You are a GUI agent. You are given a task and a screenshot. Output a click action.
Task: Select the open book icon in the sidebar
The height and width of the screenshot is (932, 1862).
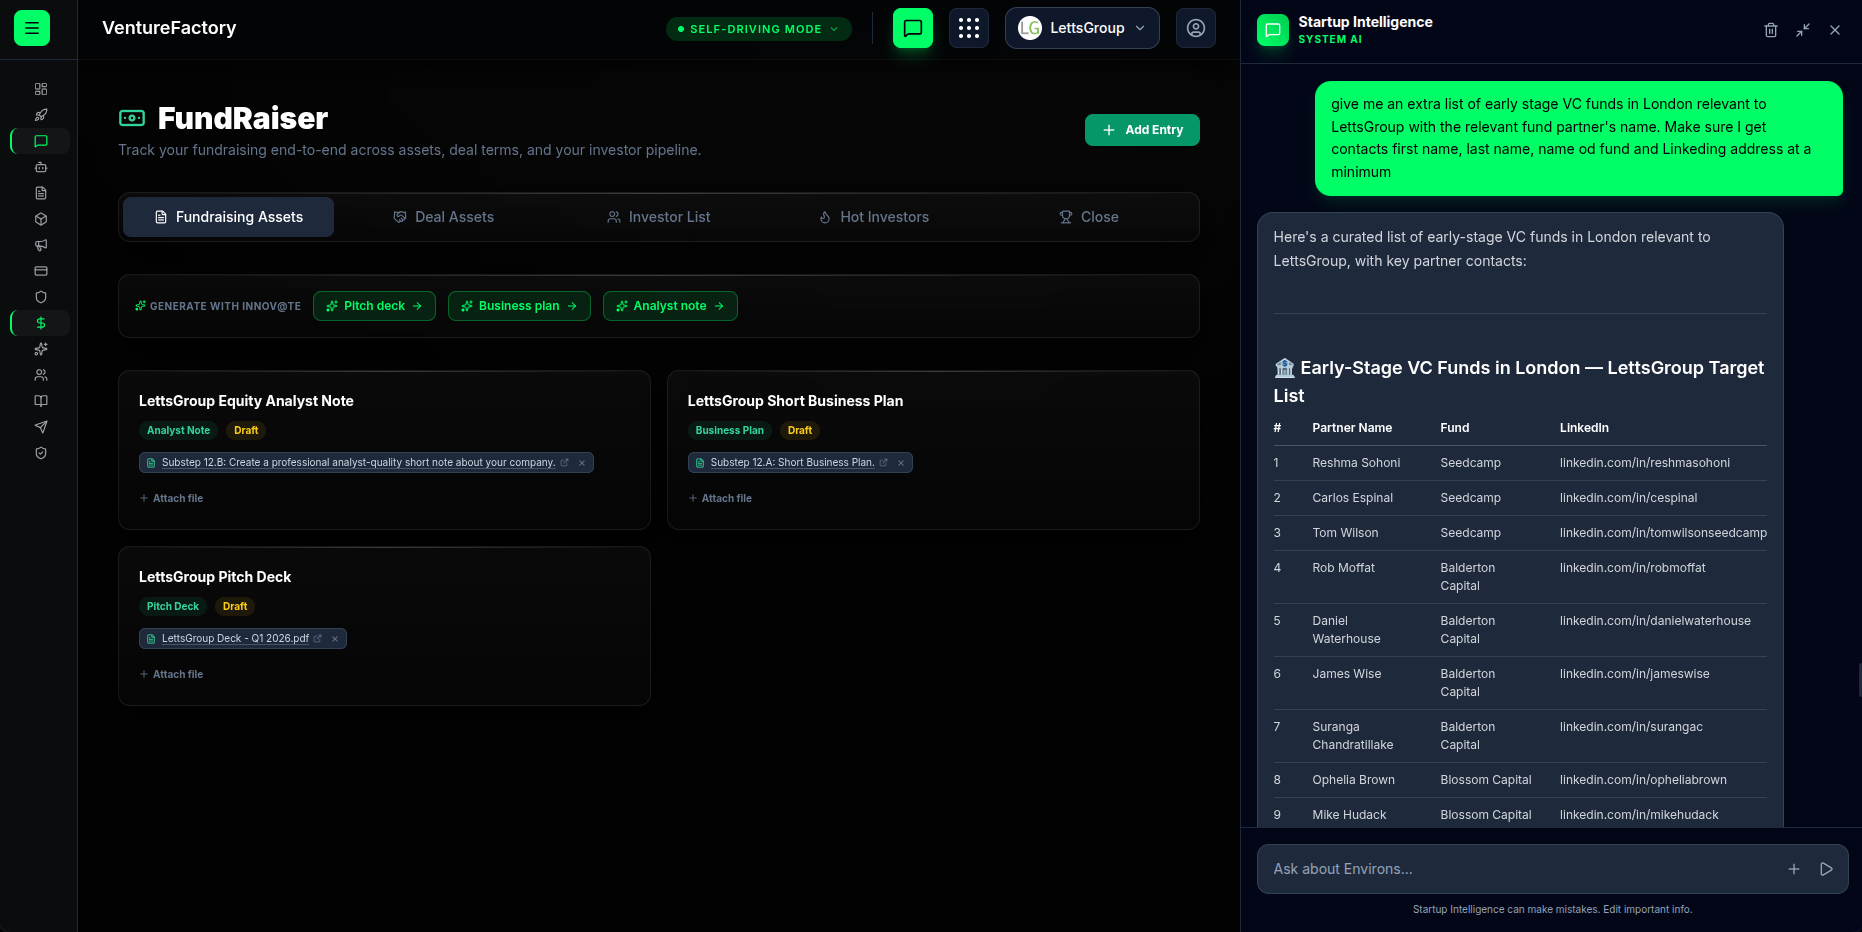coord(41,401)
